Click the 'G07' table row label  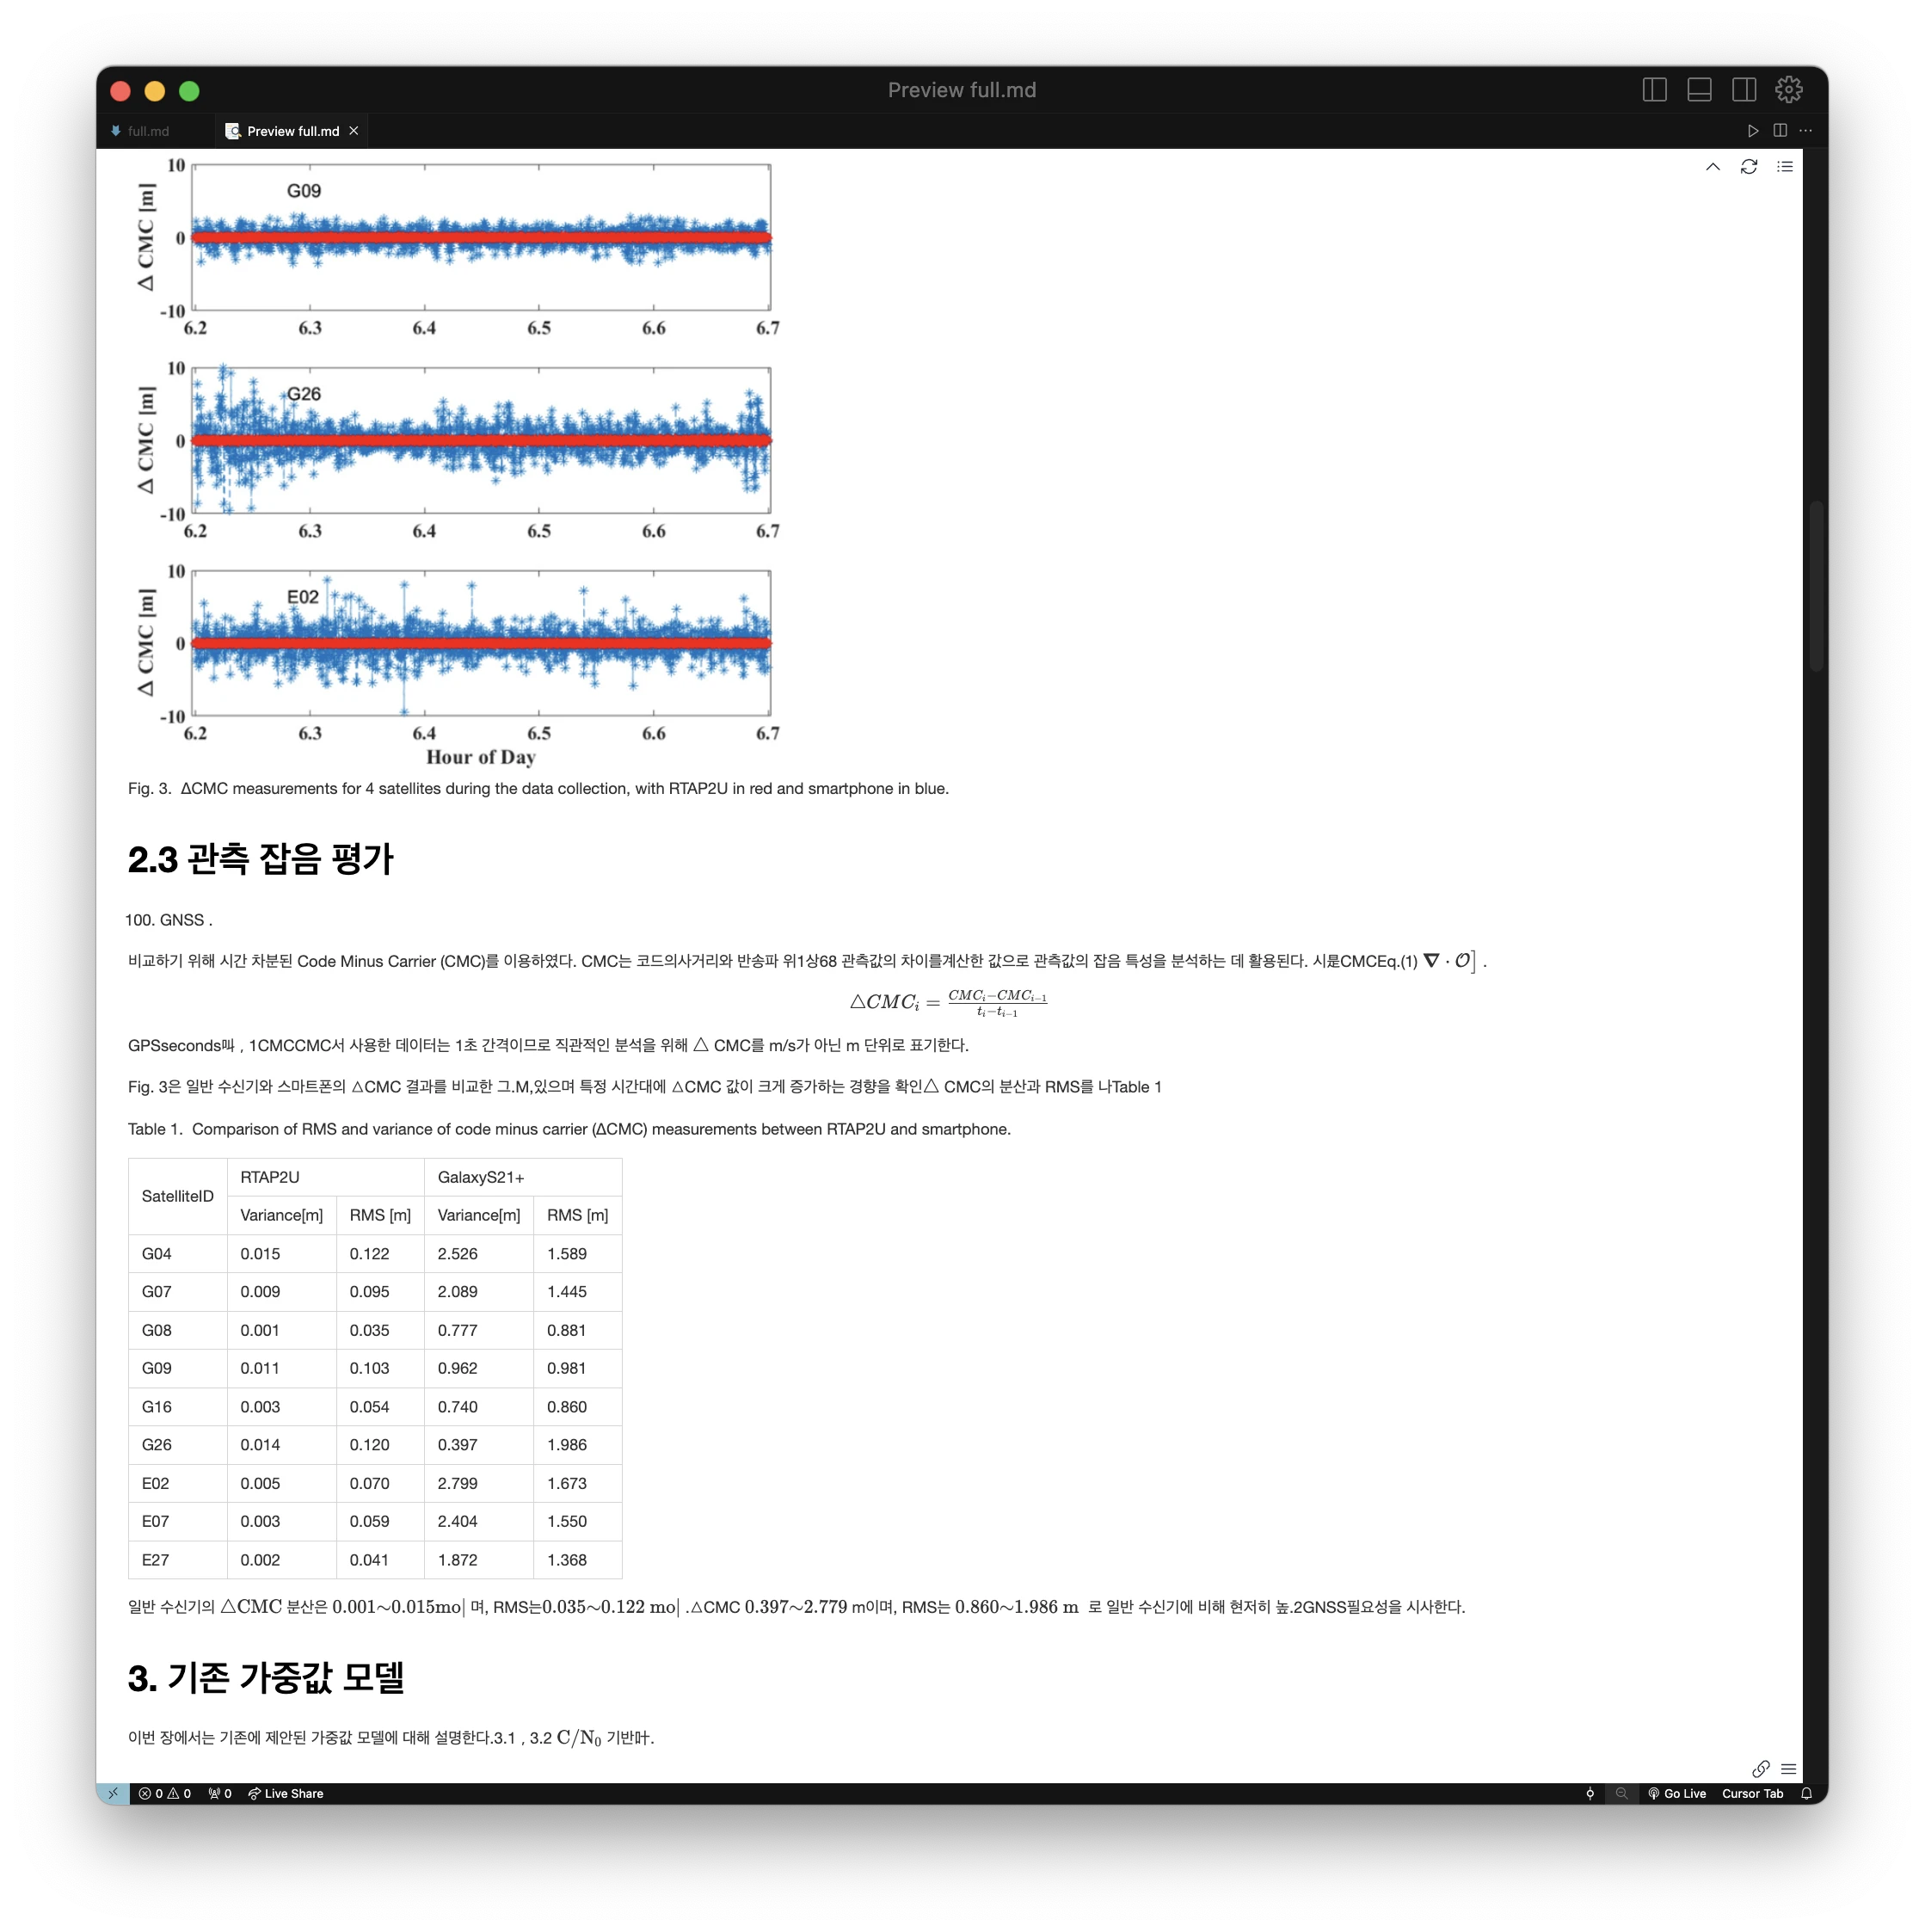[156, 1291]
